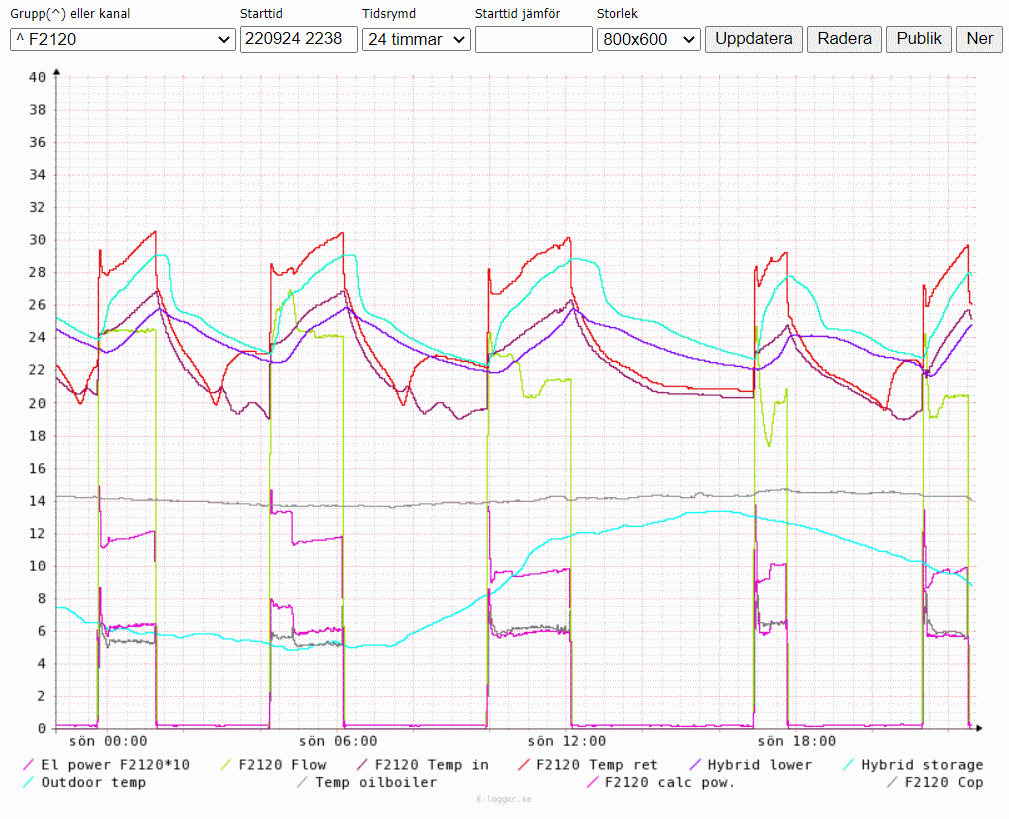The height and width of the screenshot is (819, 1009).
Task: Open the Storlek 800x600 dropdown
Action: tap(648, 39)
